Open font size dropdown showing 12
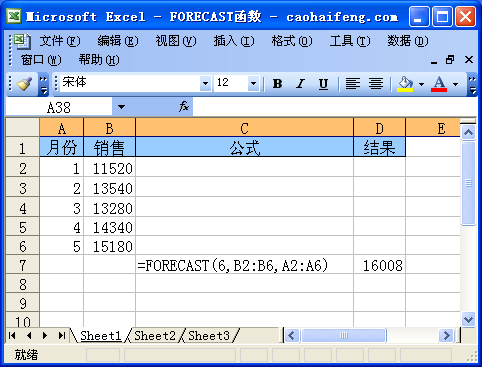 [253, 83]
